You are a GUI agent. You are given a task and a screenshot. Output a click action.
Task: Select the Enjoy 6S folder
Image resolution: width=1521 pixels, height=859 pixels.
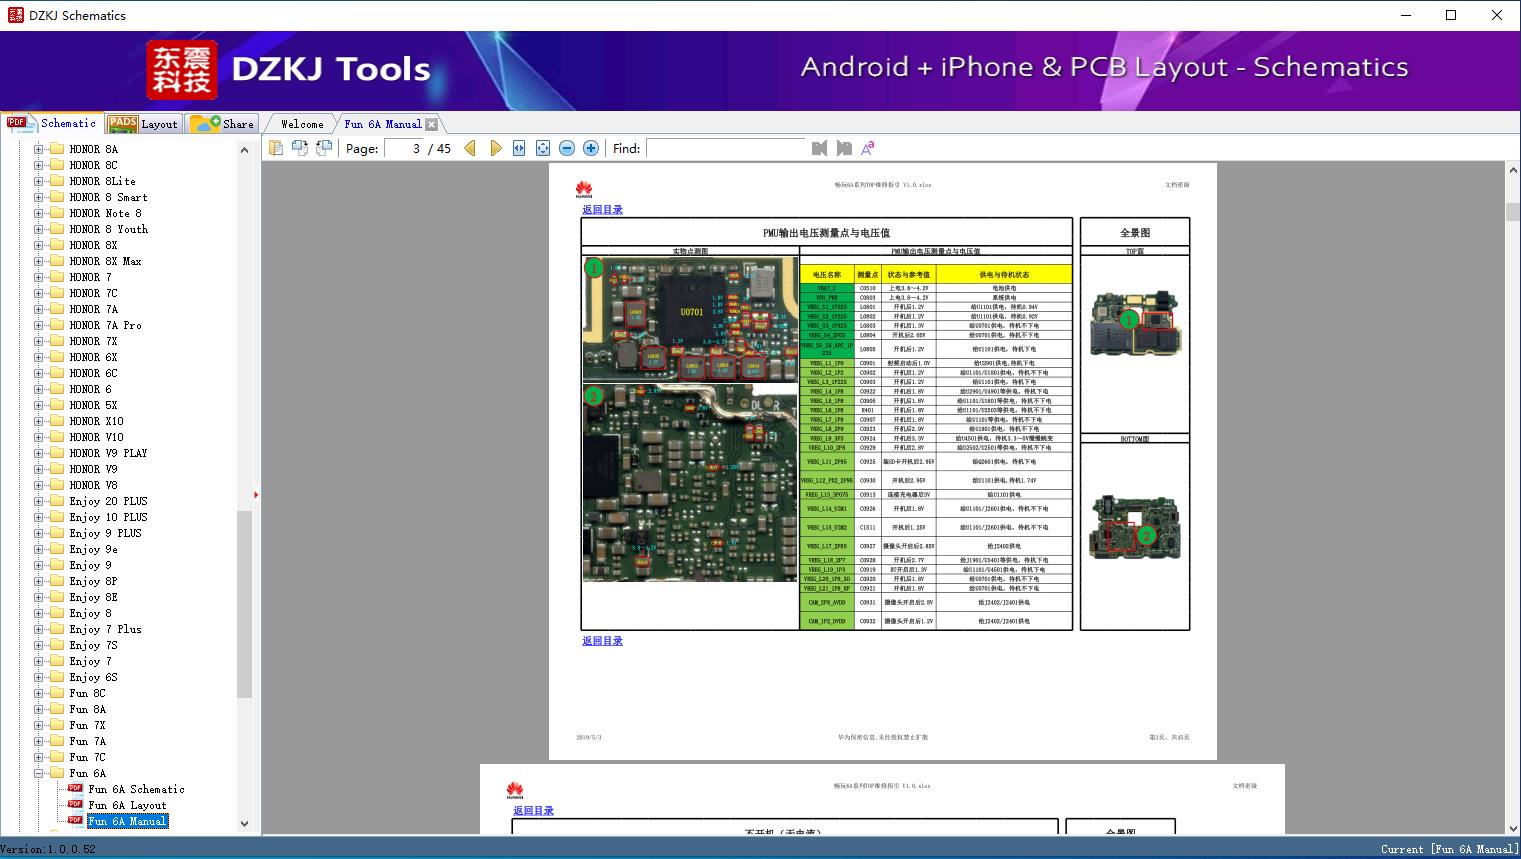click(93, 677)
